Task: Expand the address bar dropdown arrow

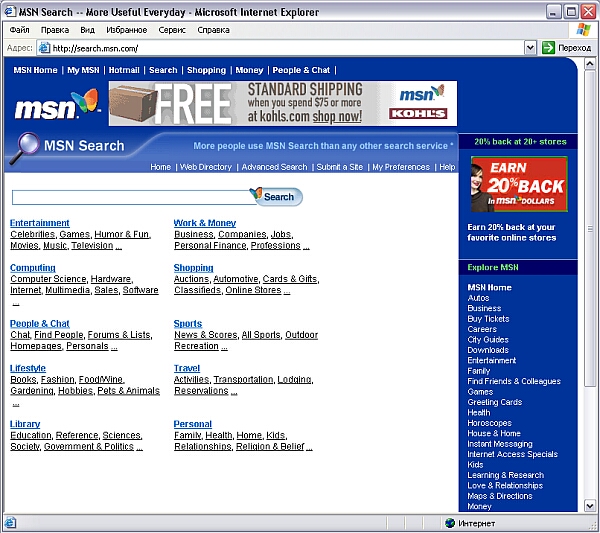Action: (530, 48)
